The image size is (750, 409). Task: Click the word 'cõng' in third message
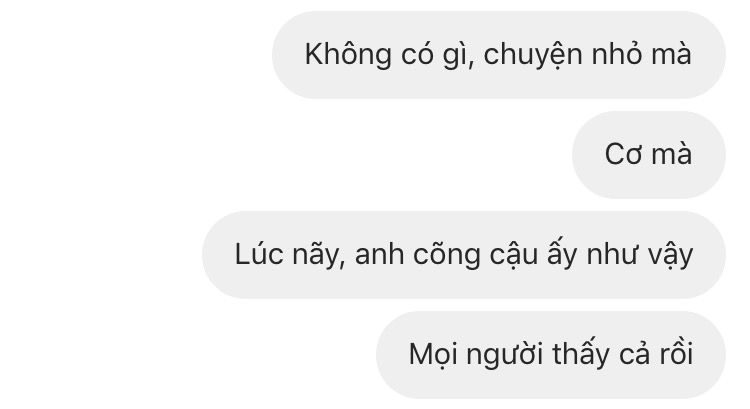point(447,255)
